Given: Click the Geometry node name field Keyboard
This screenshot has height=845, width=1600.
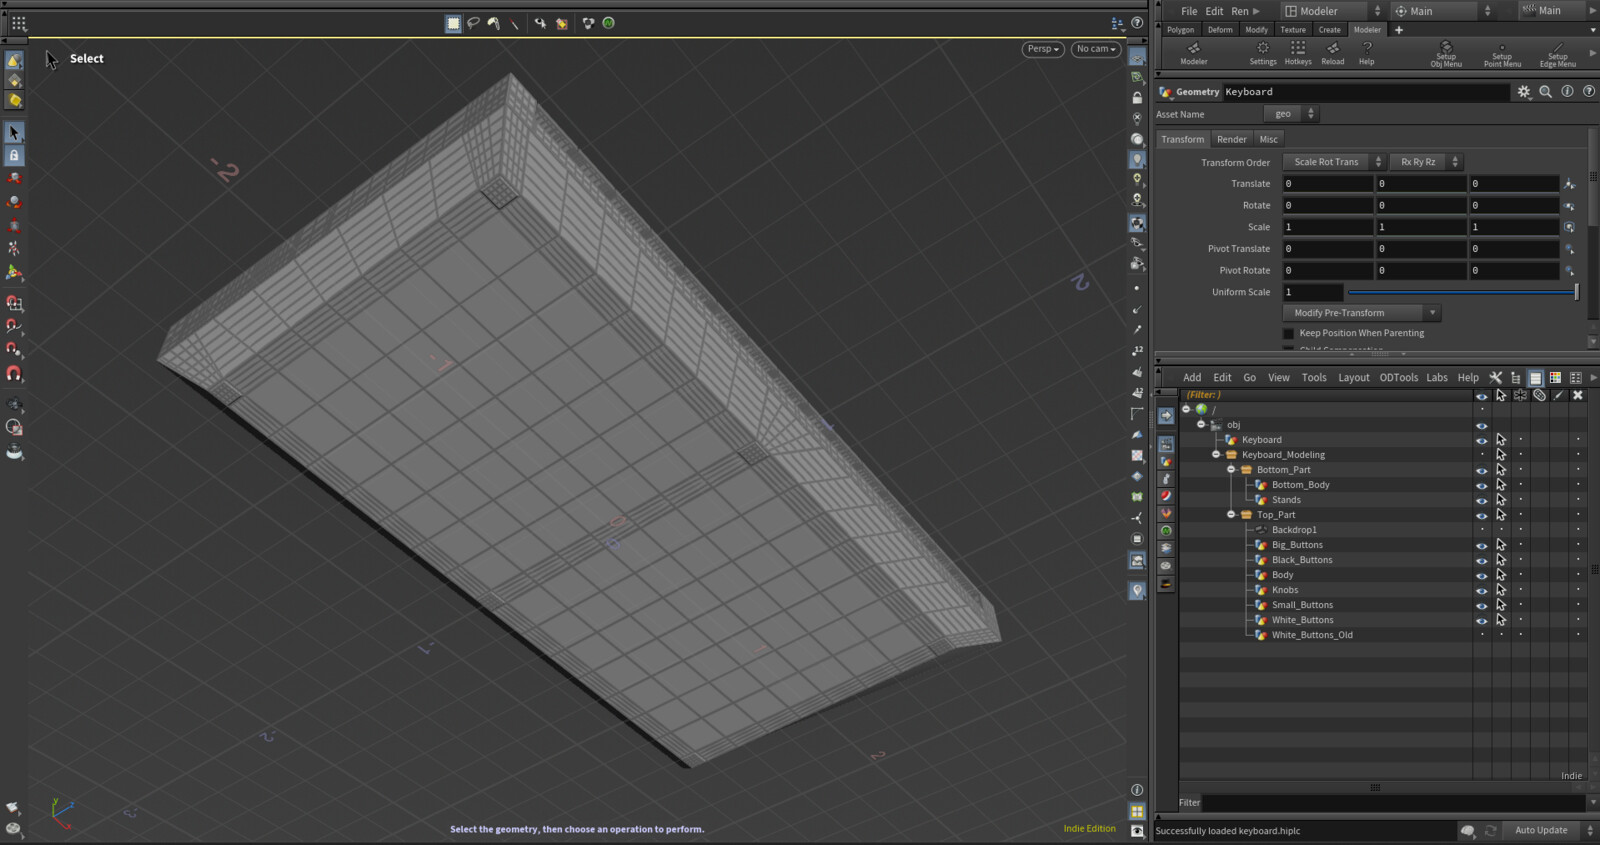Looking at the screenshot, I should click(1365, 92).
